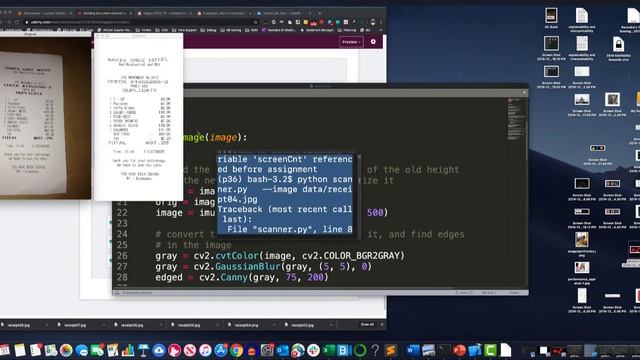This screenshot has width=640, height=360.
Task: Open the News app in the Dock
Action: tap(190, 350)
